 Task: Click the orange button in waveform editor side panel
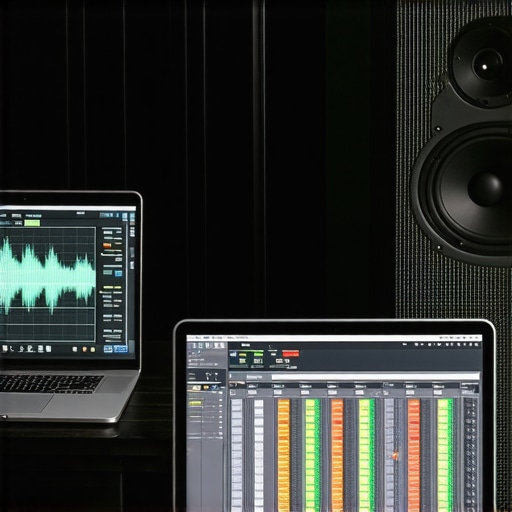coord(107,246)
